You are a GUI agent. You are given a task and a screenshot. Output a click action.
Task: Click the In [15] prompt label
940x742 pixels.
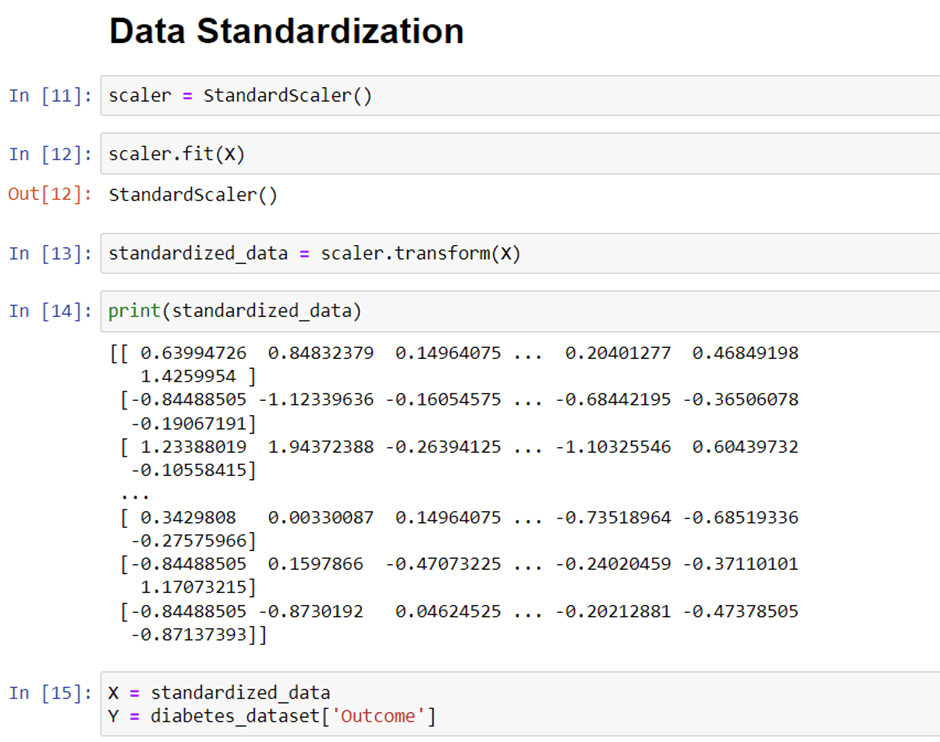tap(51, 693)
